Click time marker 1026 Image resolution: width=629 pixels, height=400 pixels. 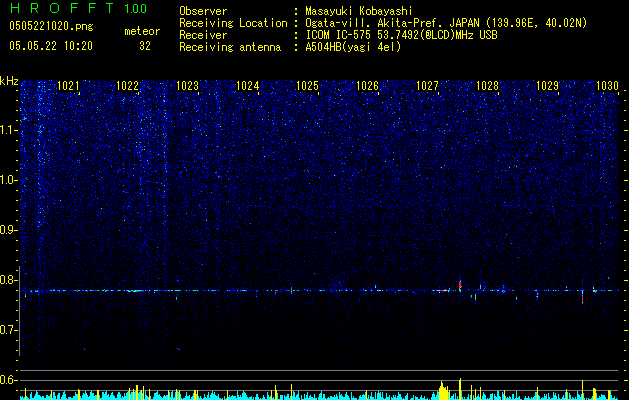pos(367,86)
